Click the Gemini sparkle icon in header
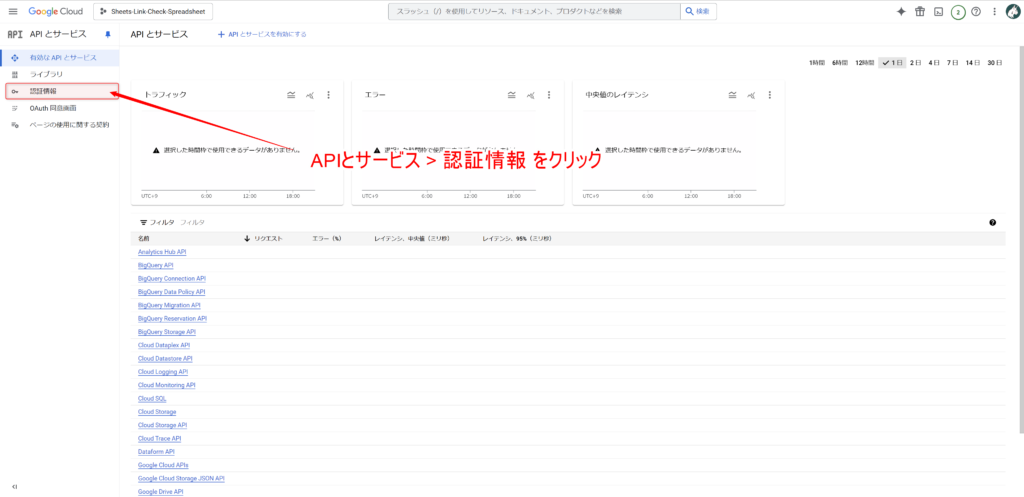Viewport: 1024px width, 497px height. [x=901, y=11]
